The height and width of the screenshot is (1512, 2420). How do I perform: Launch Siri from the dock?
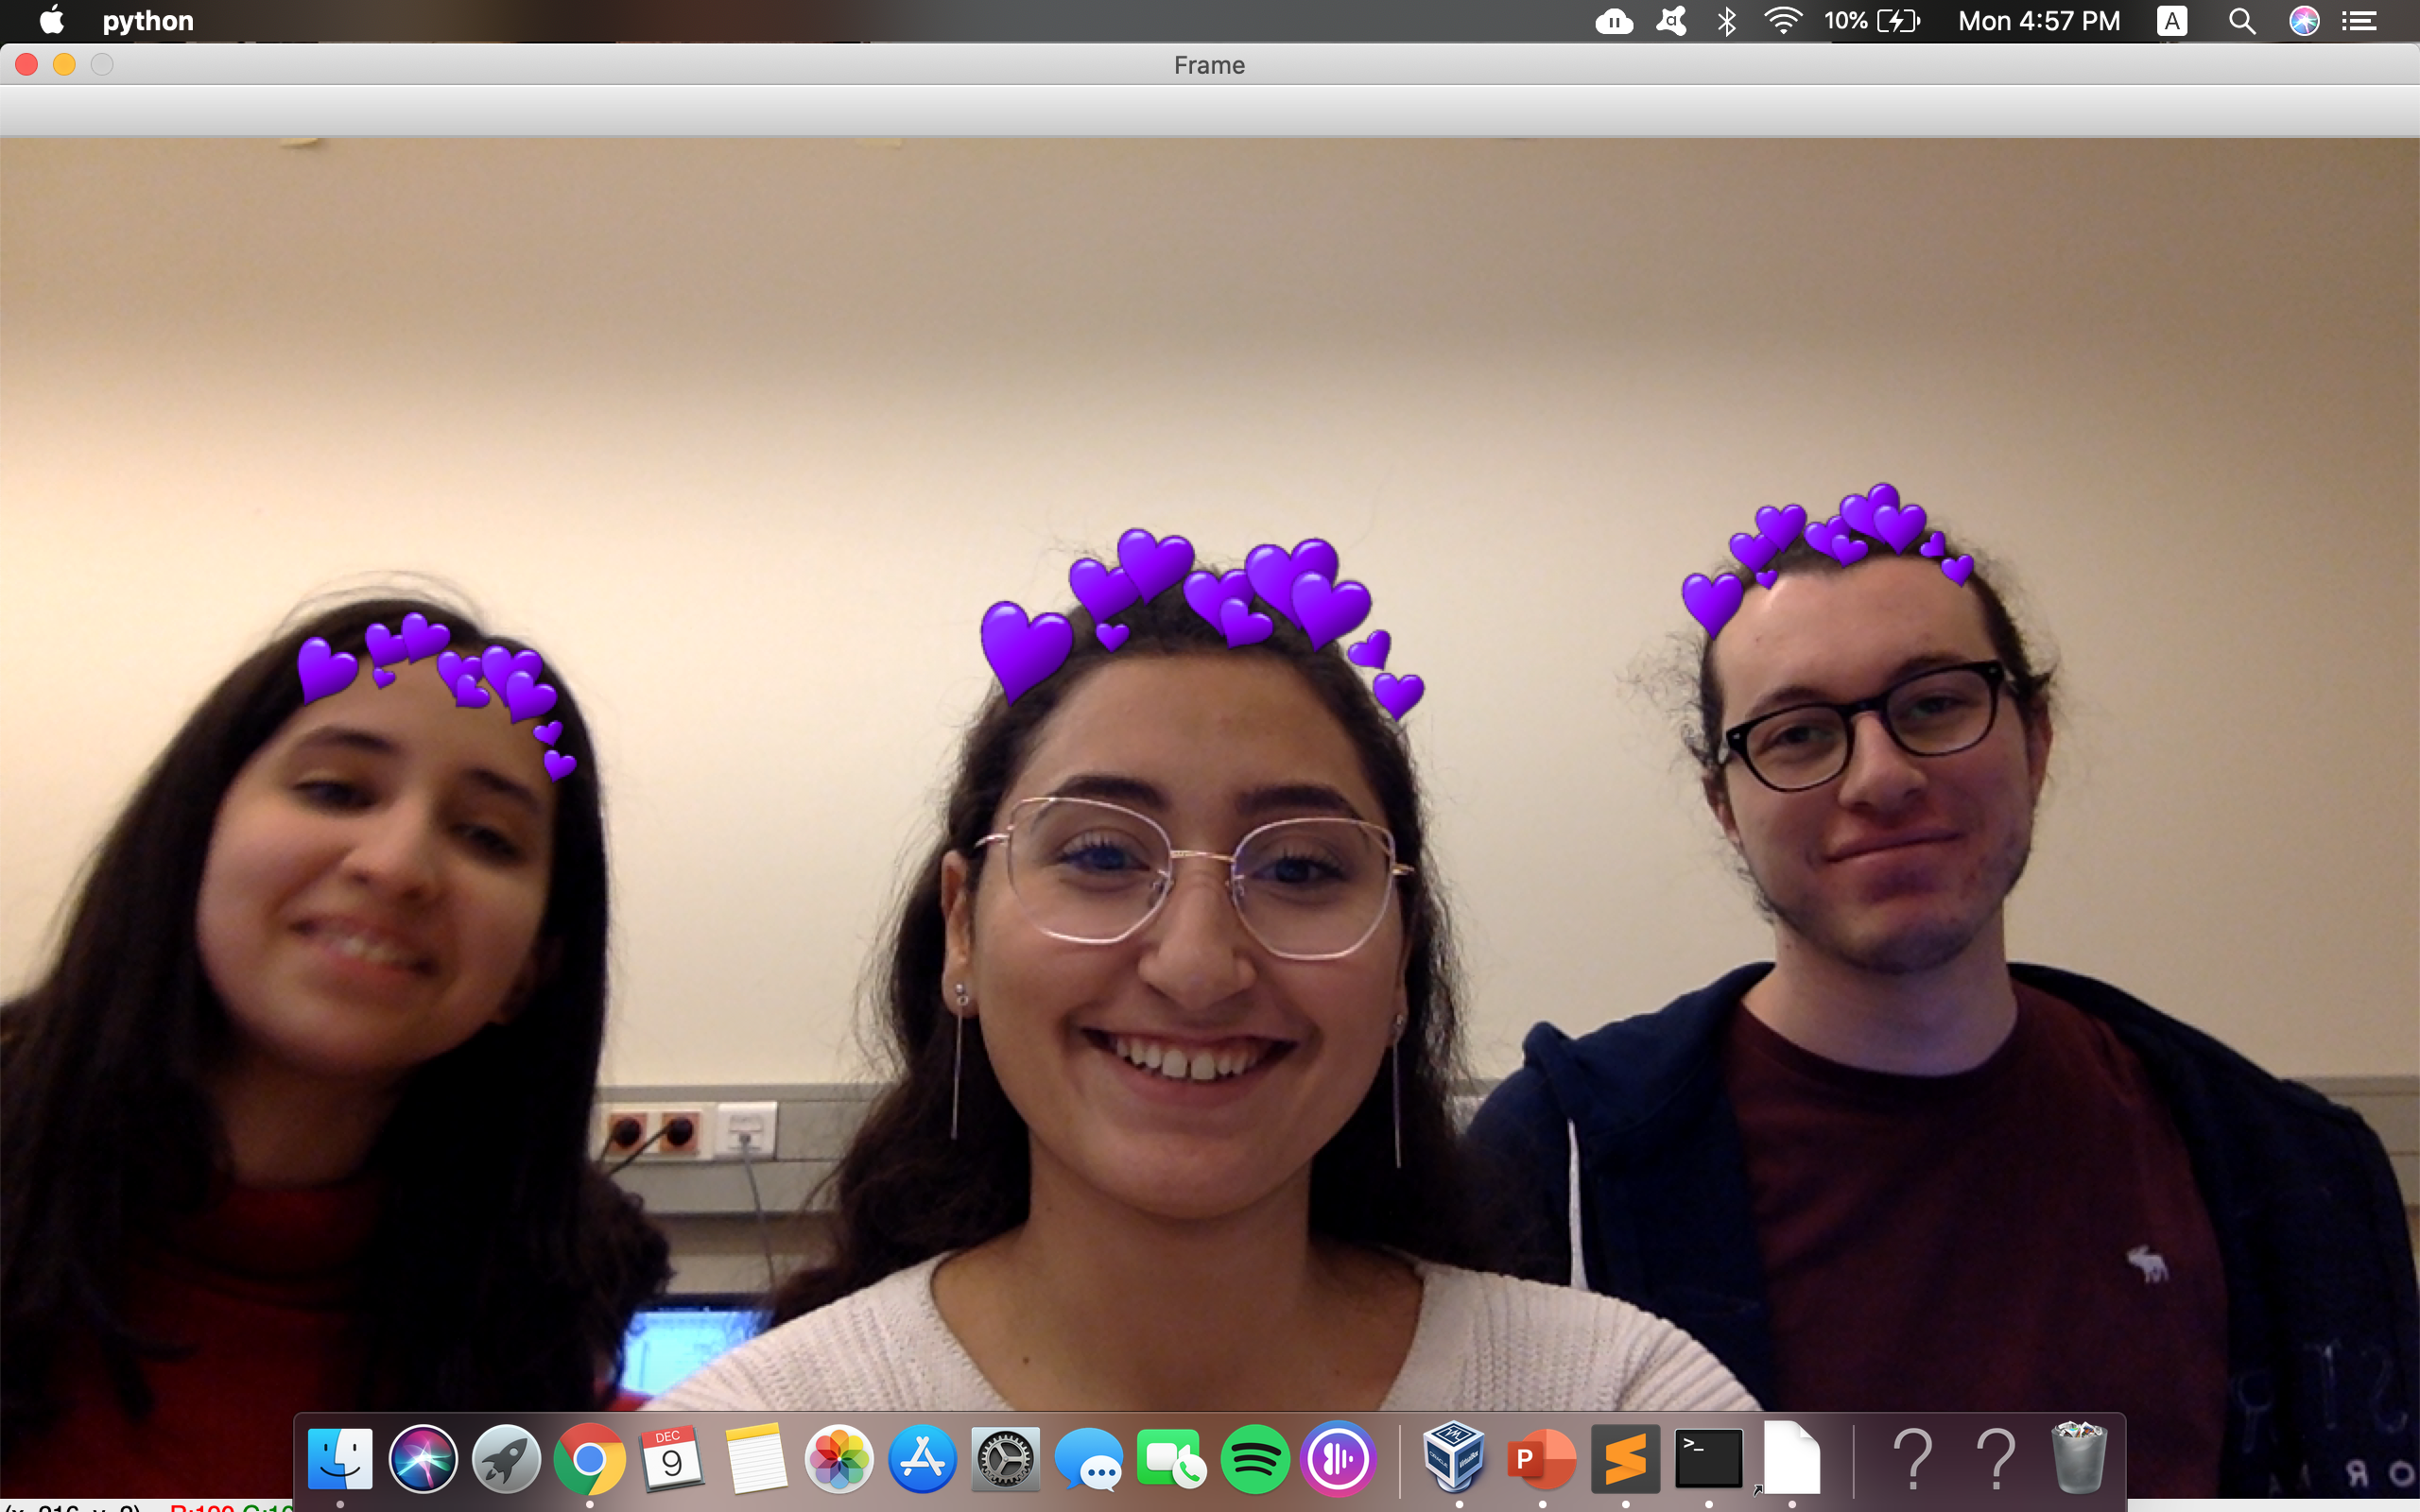423,1459
